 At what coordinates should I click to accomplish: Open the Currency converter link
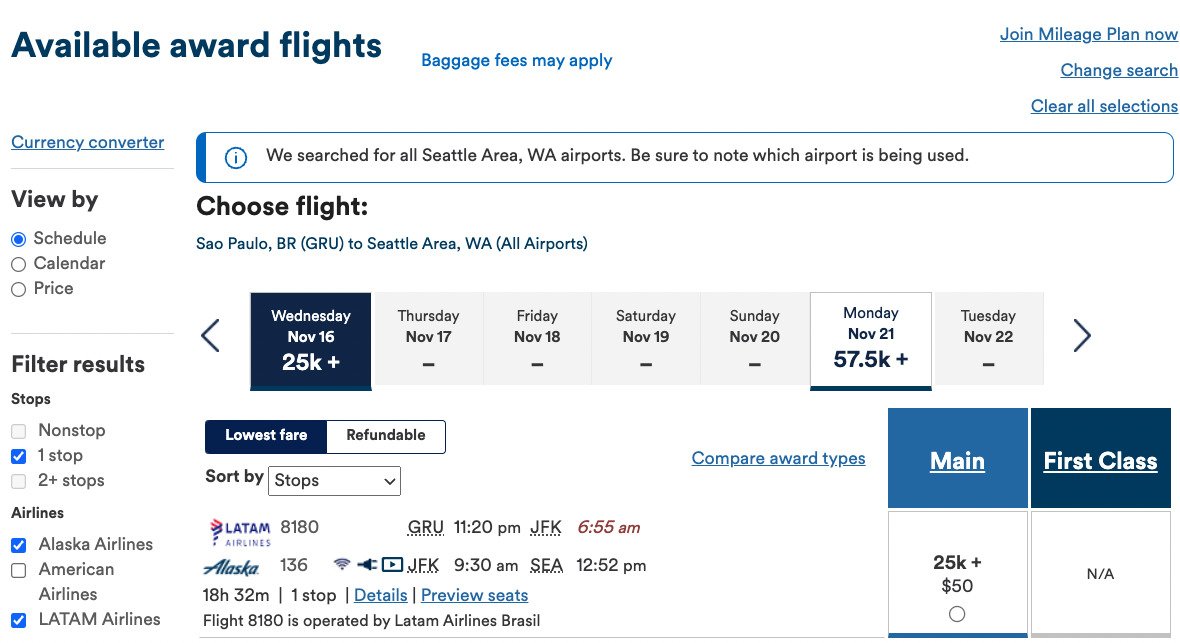pos(87,142)
